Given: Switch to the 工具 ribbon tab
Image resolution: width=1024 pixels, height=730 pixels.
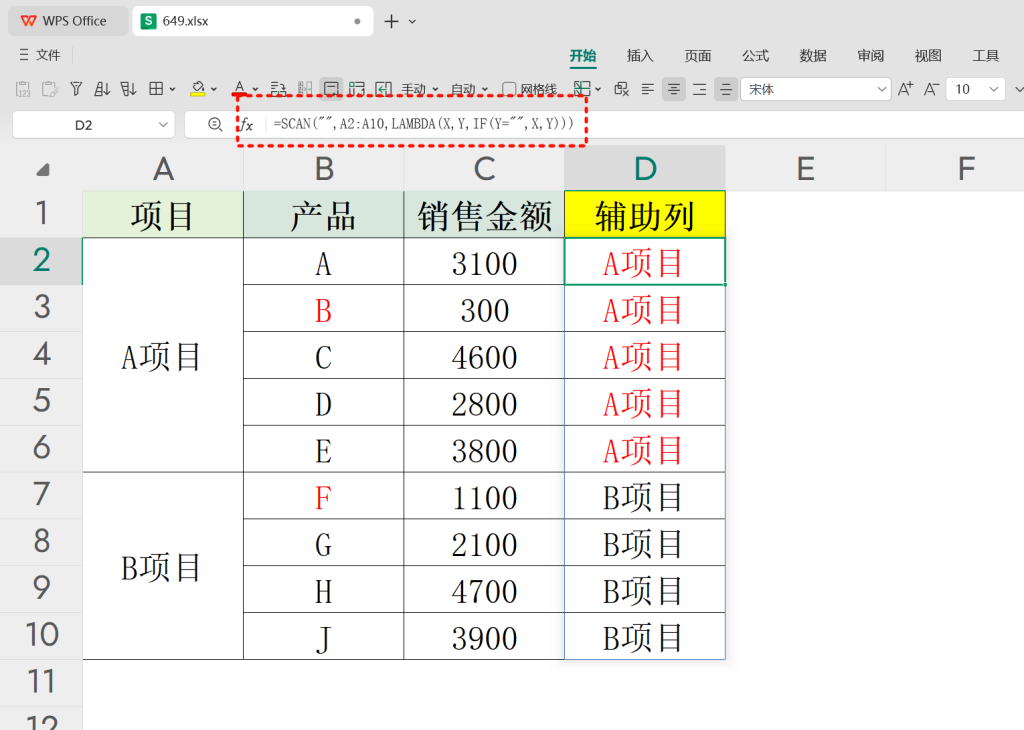Looking at the screenshot, I should tap(985, 56).
